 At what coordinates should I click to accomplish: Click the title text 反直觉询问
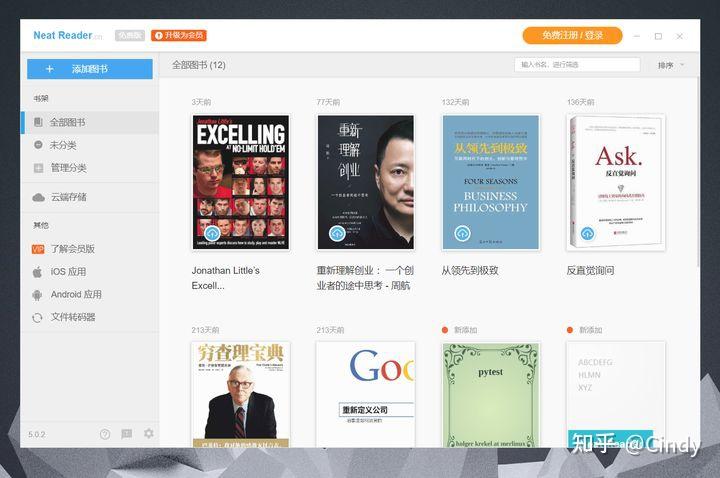click(590, 270)
